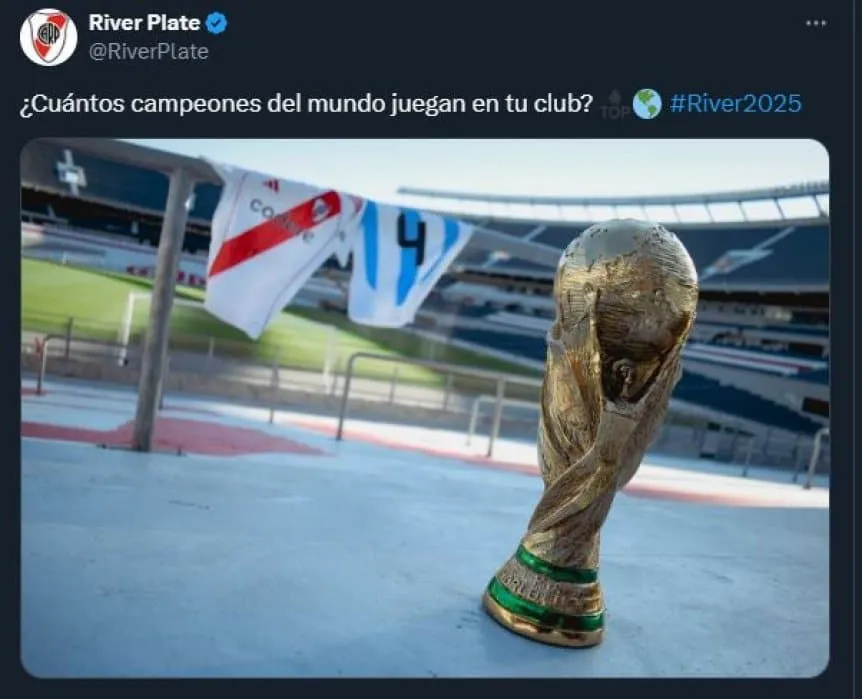Click the blue verified badge

(217, 23)
